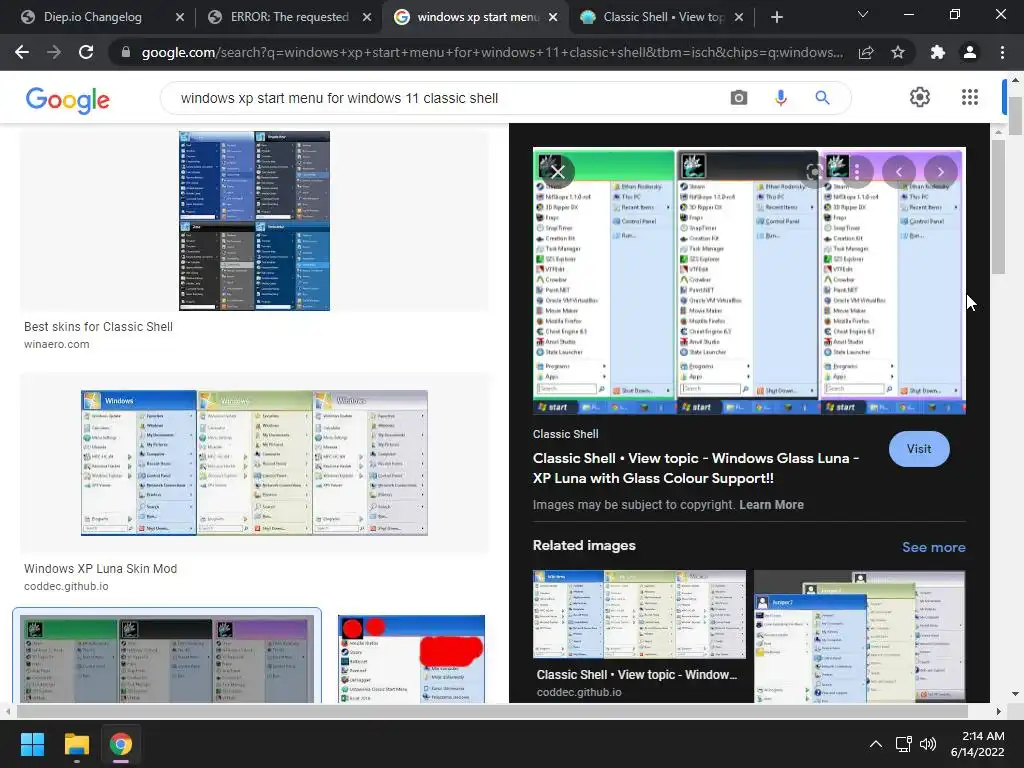
Task: Select the green black purple start menus thumbnail
Action: [167, 659]
